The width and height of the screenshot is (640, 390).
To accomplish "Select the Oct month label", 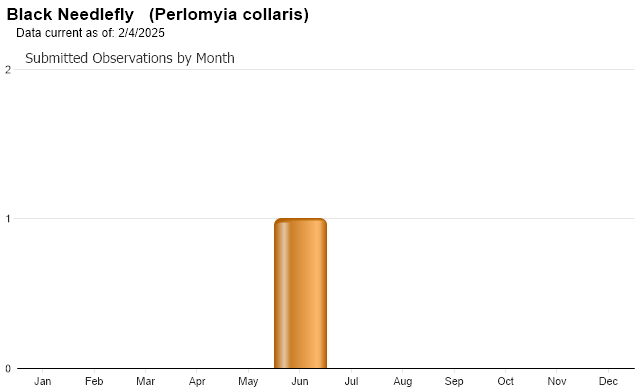I will pos(505,381).
